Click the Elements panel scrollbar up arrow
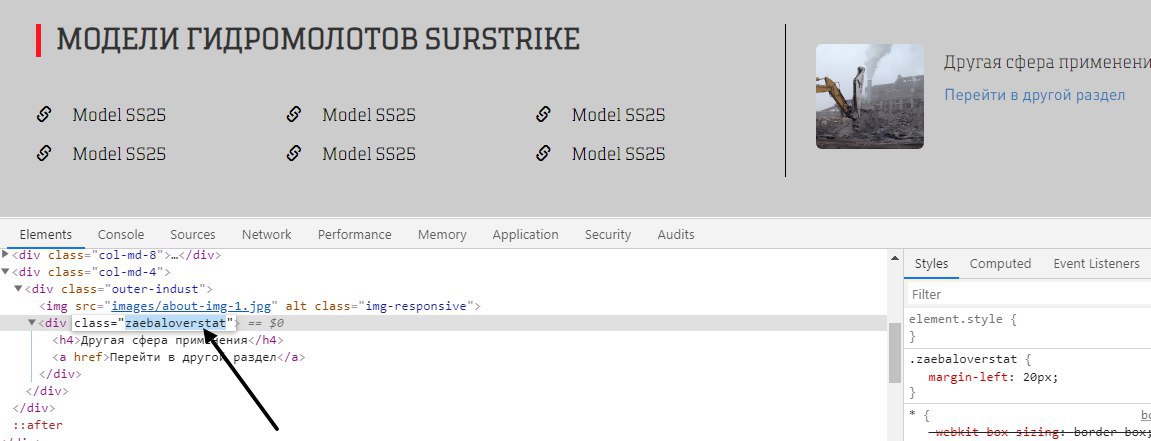This screenshot has height=441, width=1151. [x=895, y=258]
